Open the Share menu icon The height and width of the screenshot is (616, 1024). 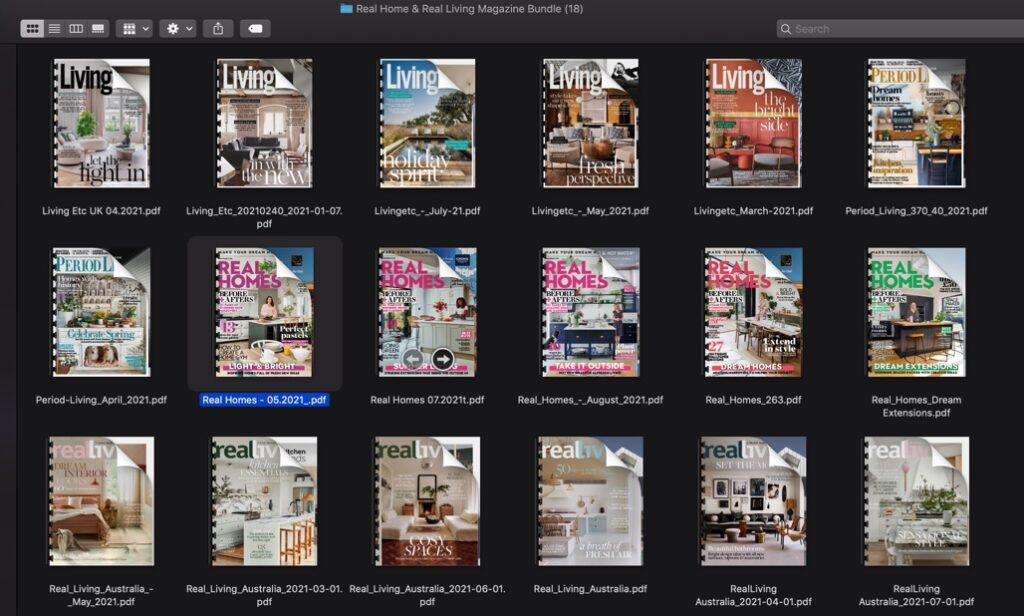tap(218, 28)
